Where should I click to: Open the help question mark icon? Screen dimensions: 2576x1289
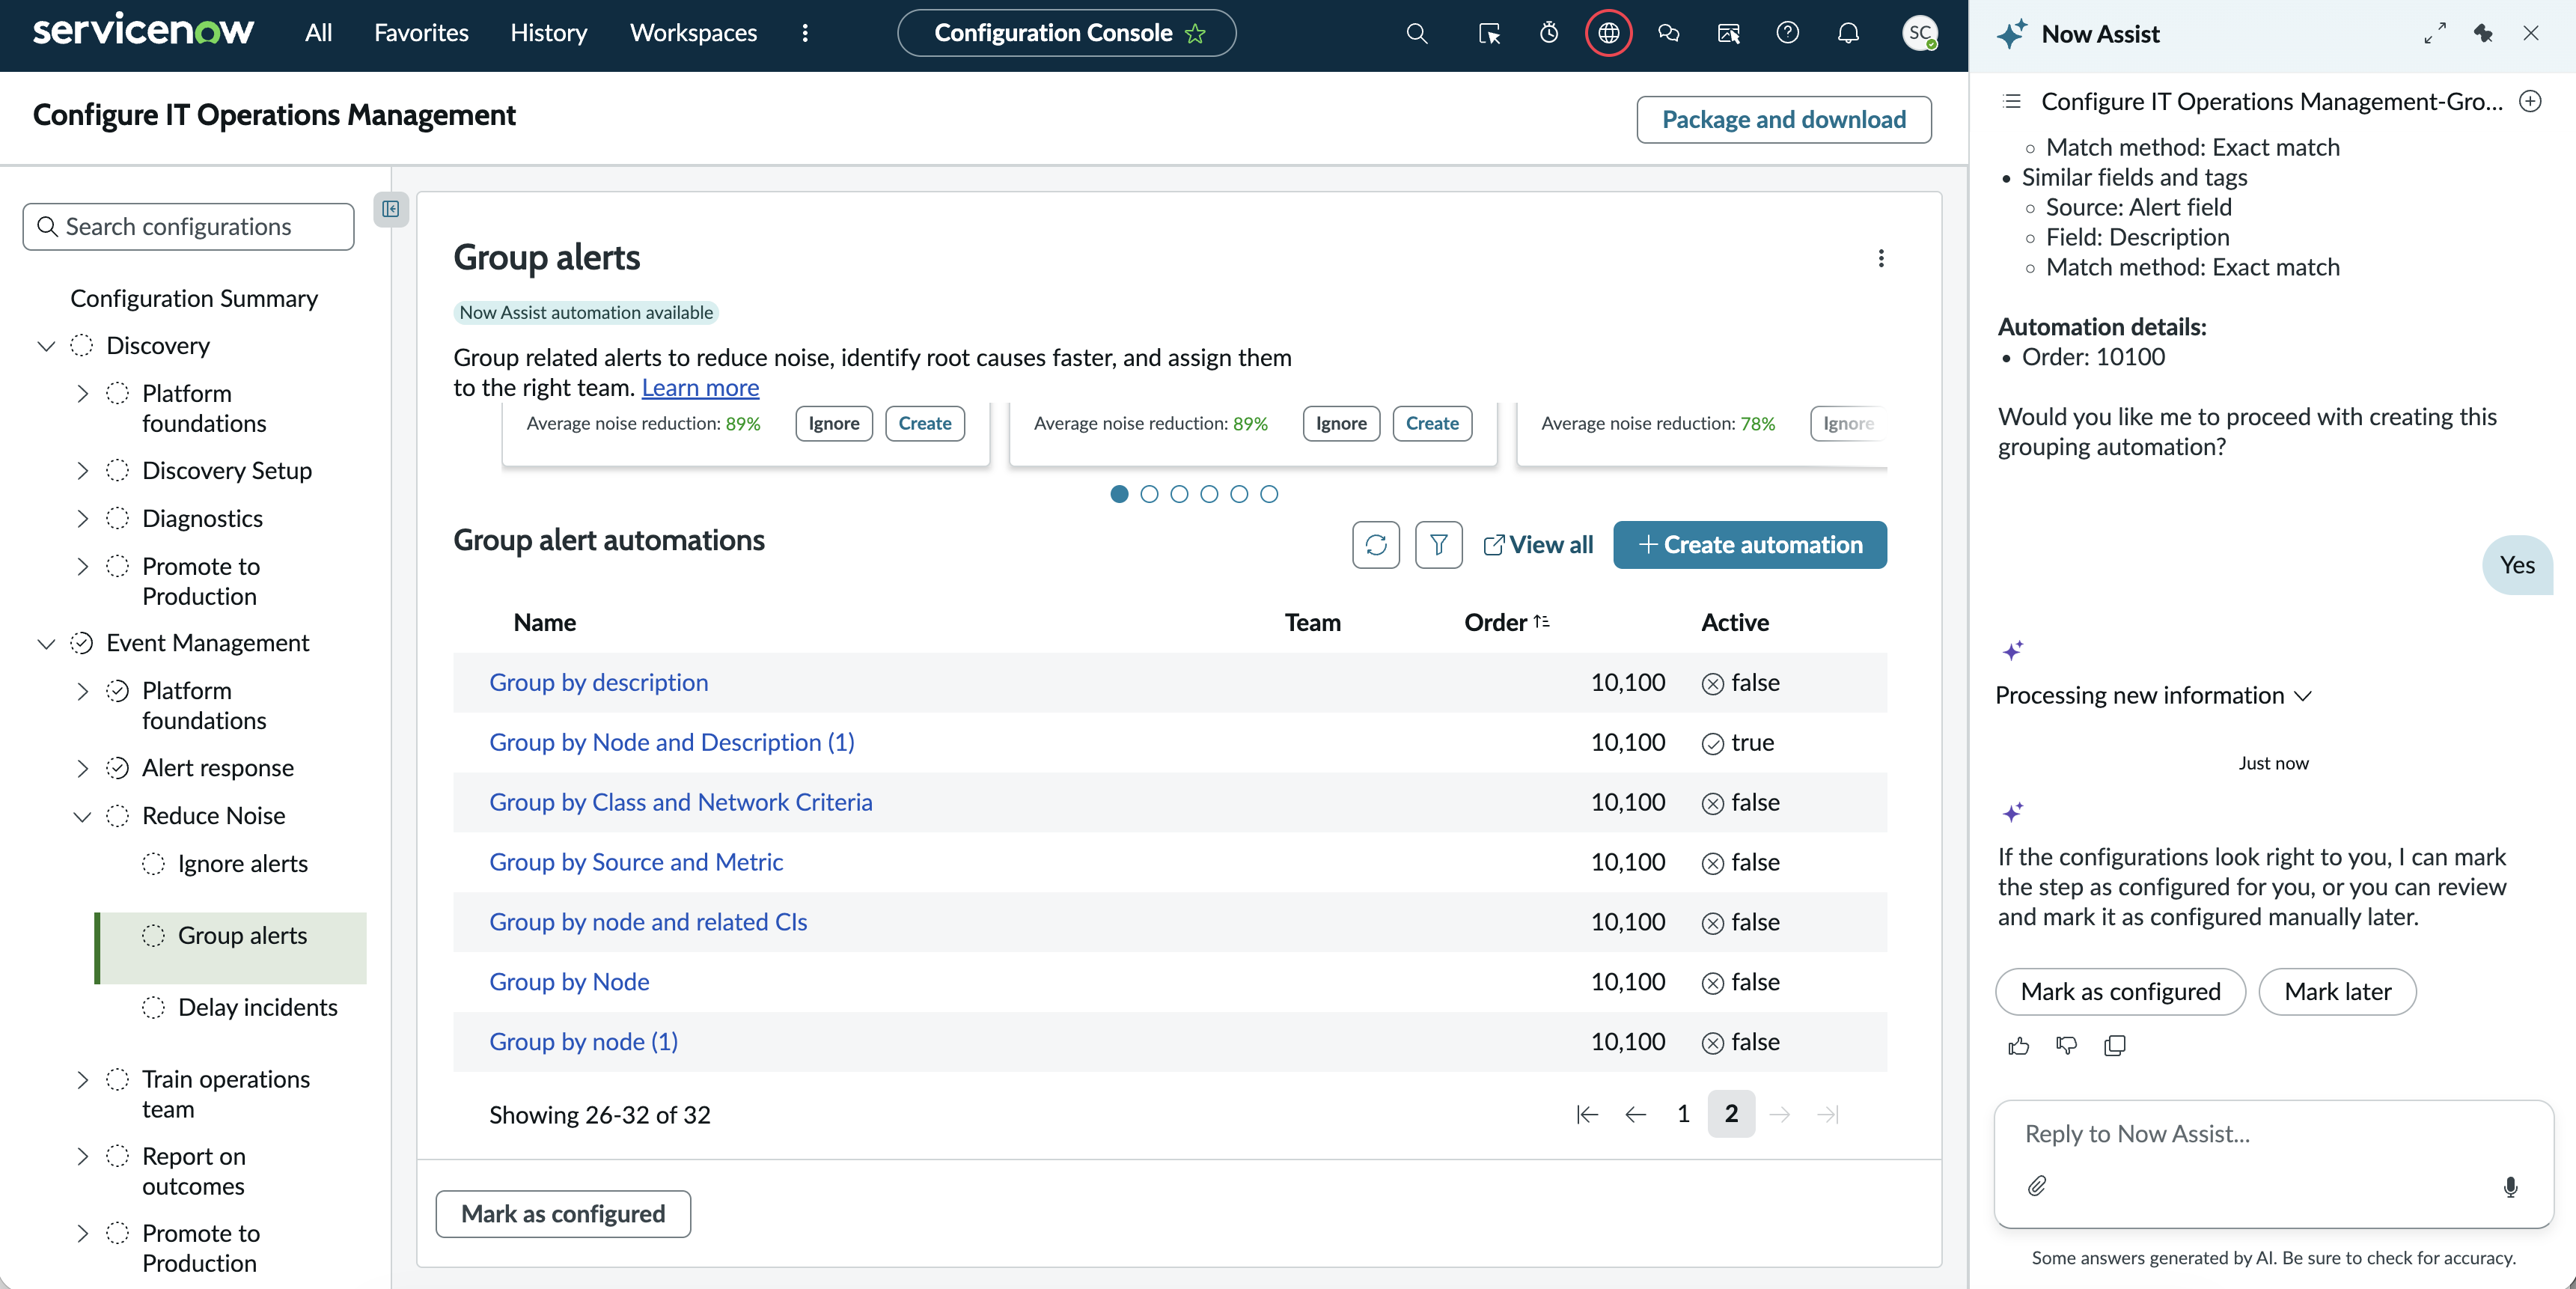point(1788,33)
